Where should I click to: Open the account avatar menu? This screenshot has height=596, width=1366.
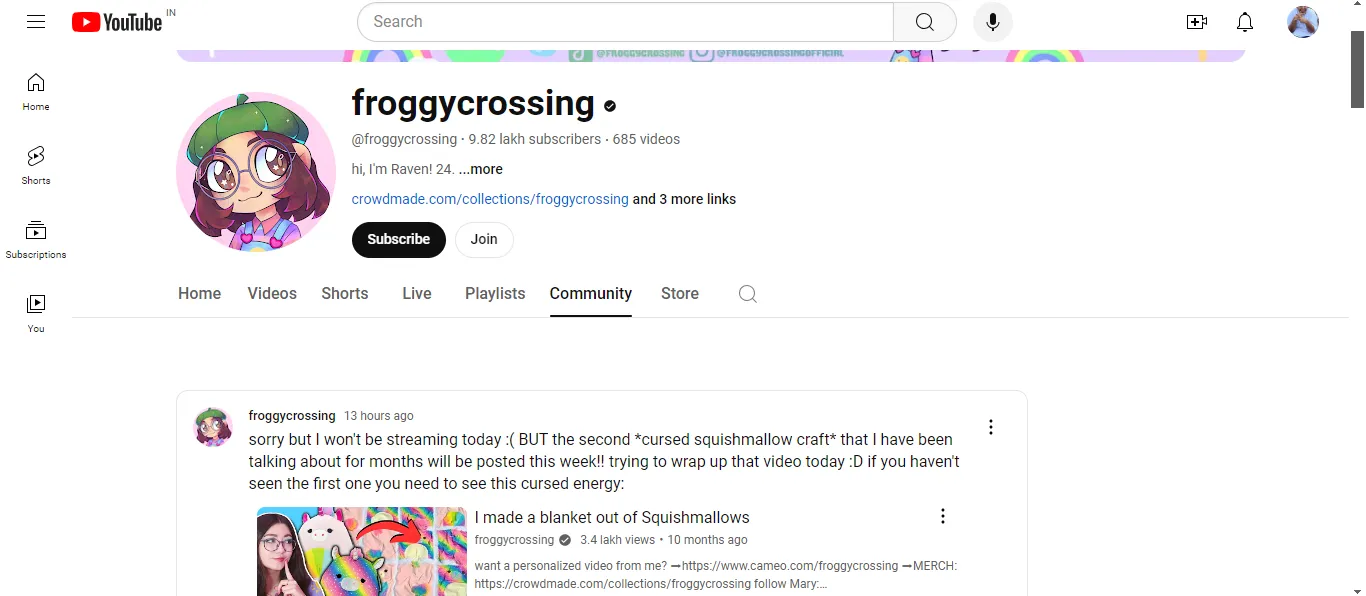pyautogui.click(x=1302, y=22)
